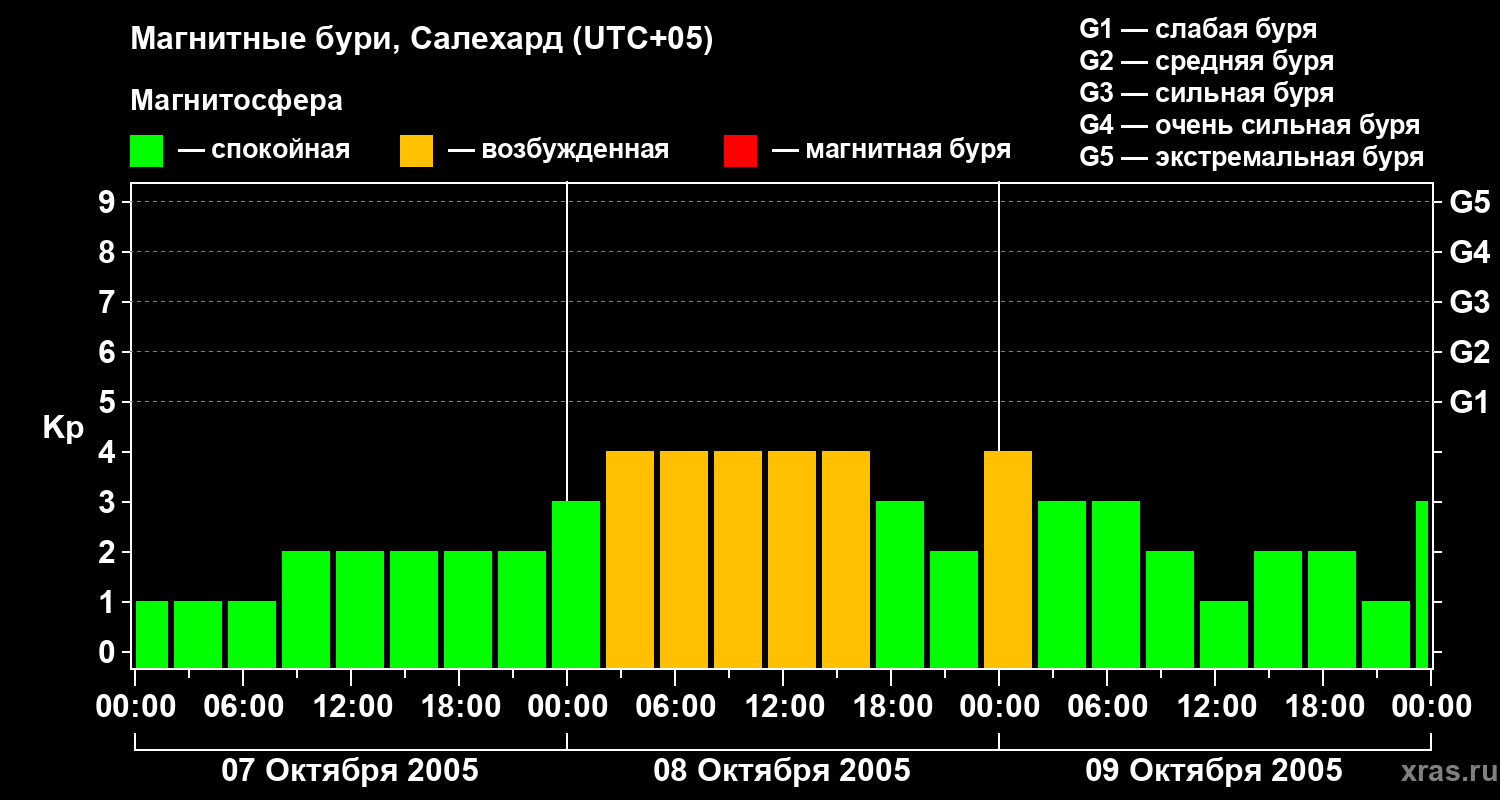
Task: Click the 12:00 label under 07 October
Action: click(352, 707)
